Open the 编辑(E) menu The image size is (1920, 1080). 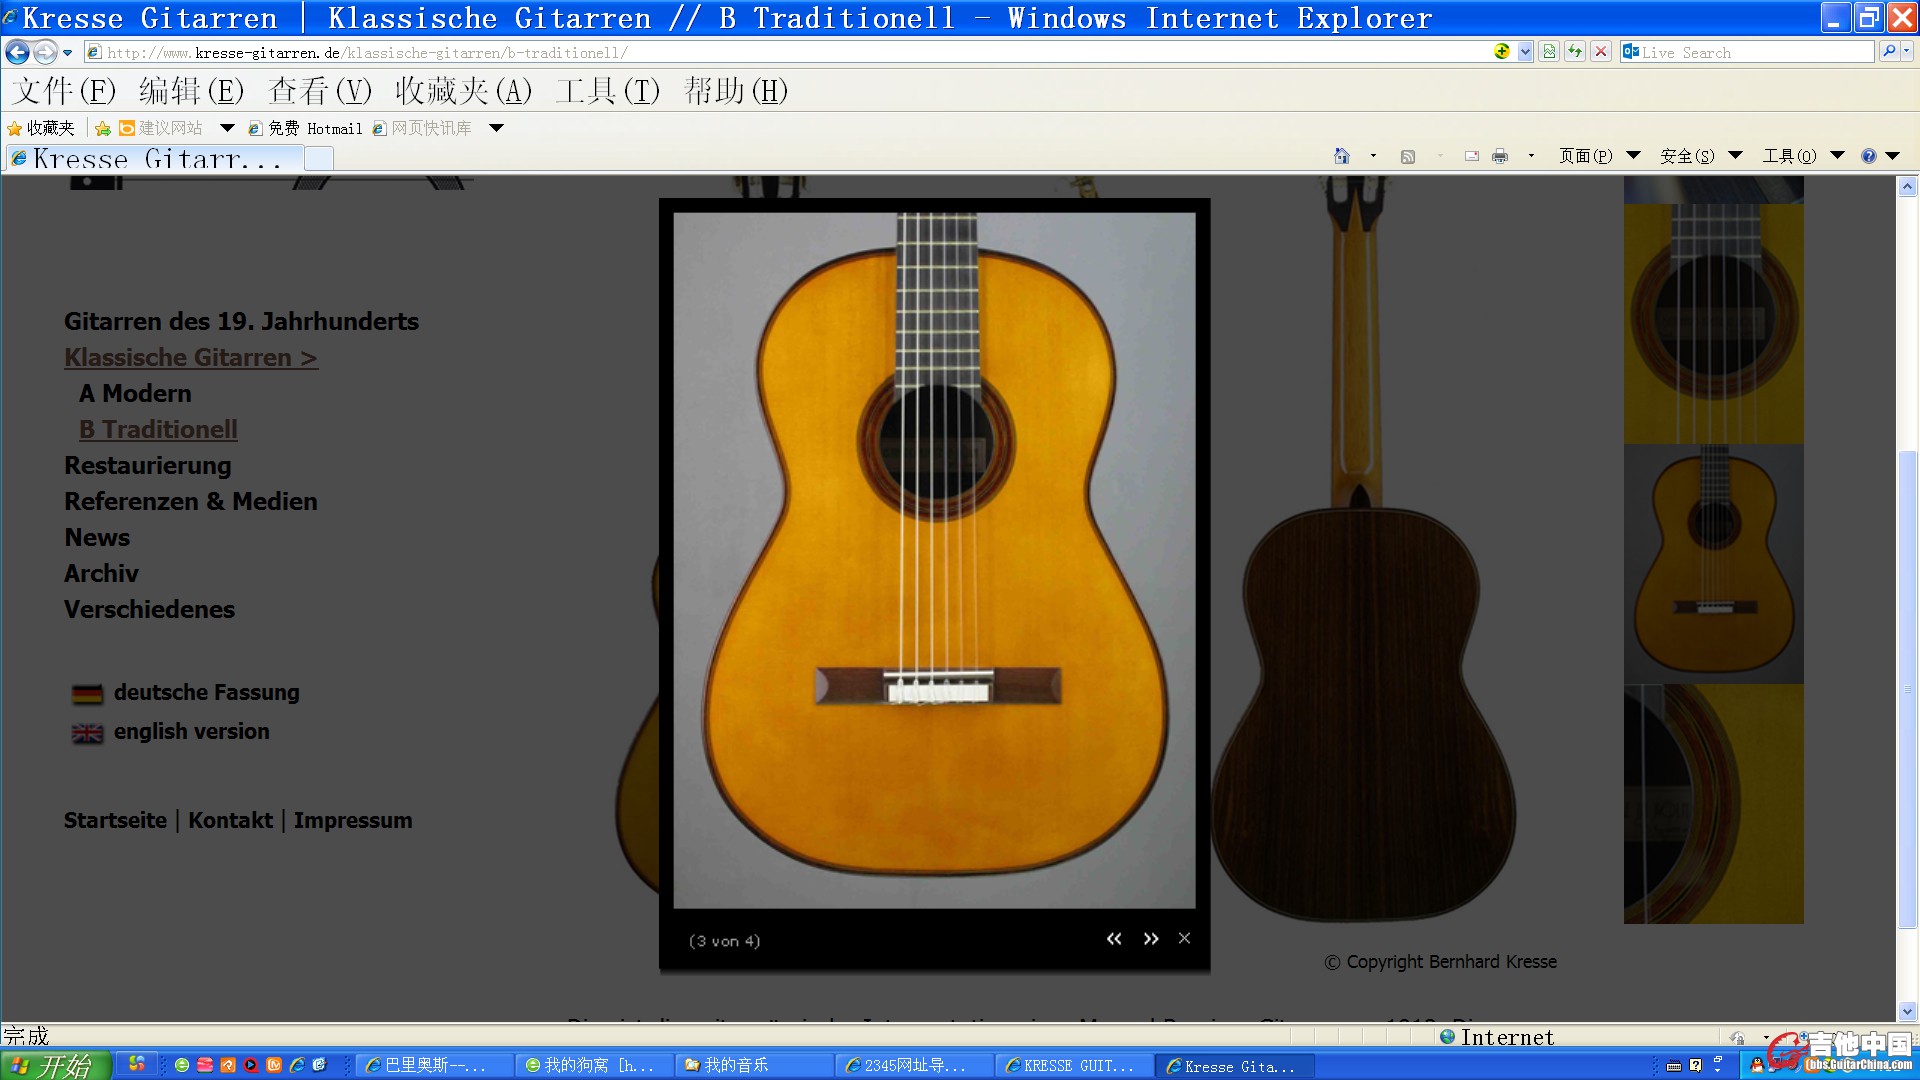(x=191, y=91)
